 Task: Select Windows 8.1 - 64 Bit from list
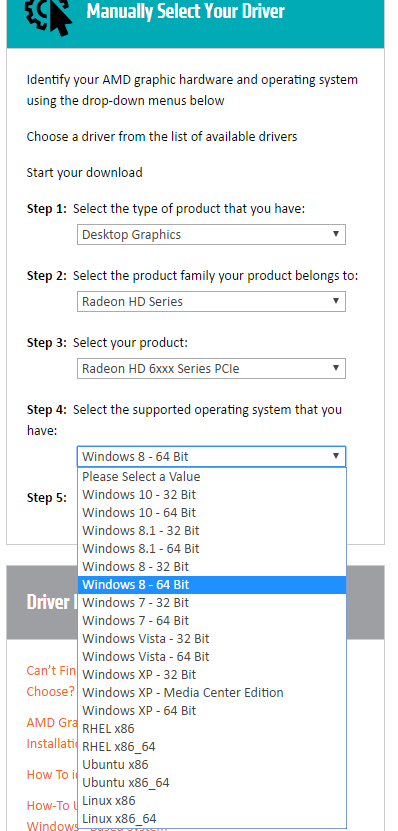pos(212,549)
